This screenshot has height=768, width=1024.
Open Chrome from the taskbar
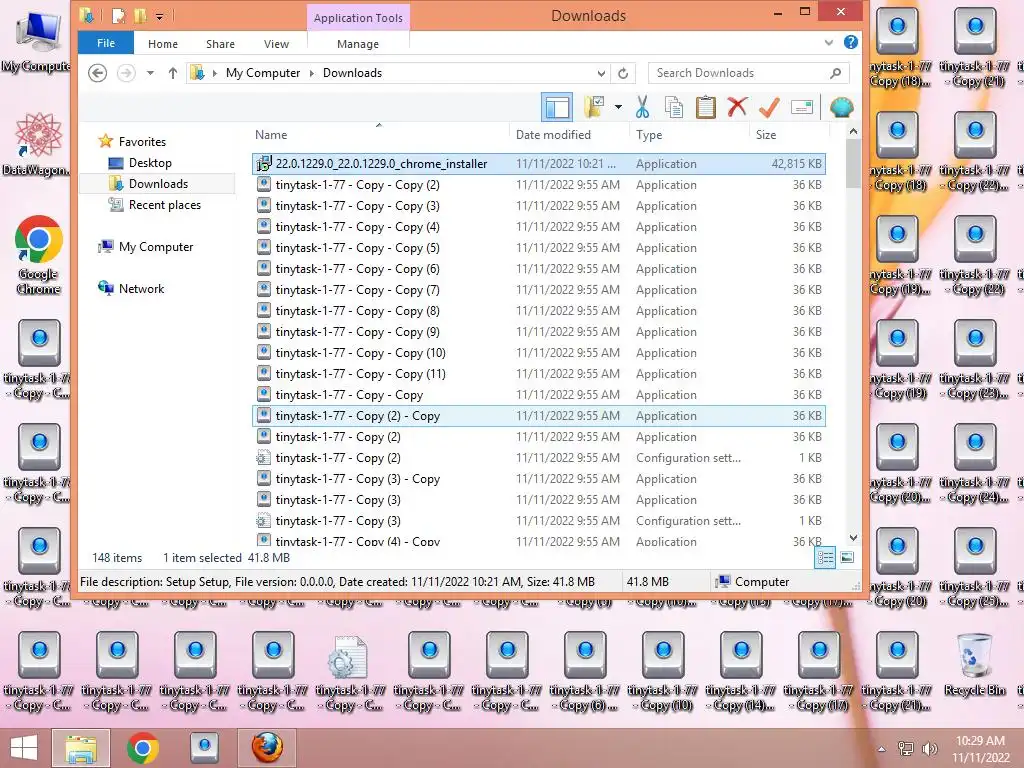[x=143, y=748]
